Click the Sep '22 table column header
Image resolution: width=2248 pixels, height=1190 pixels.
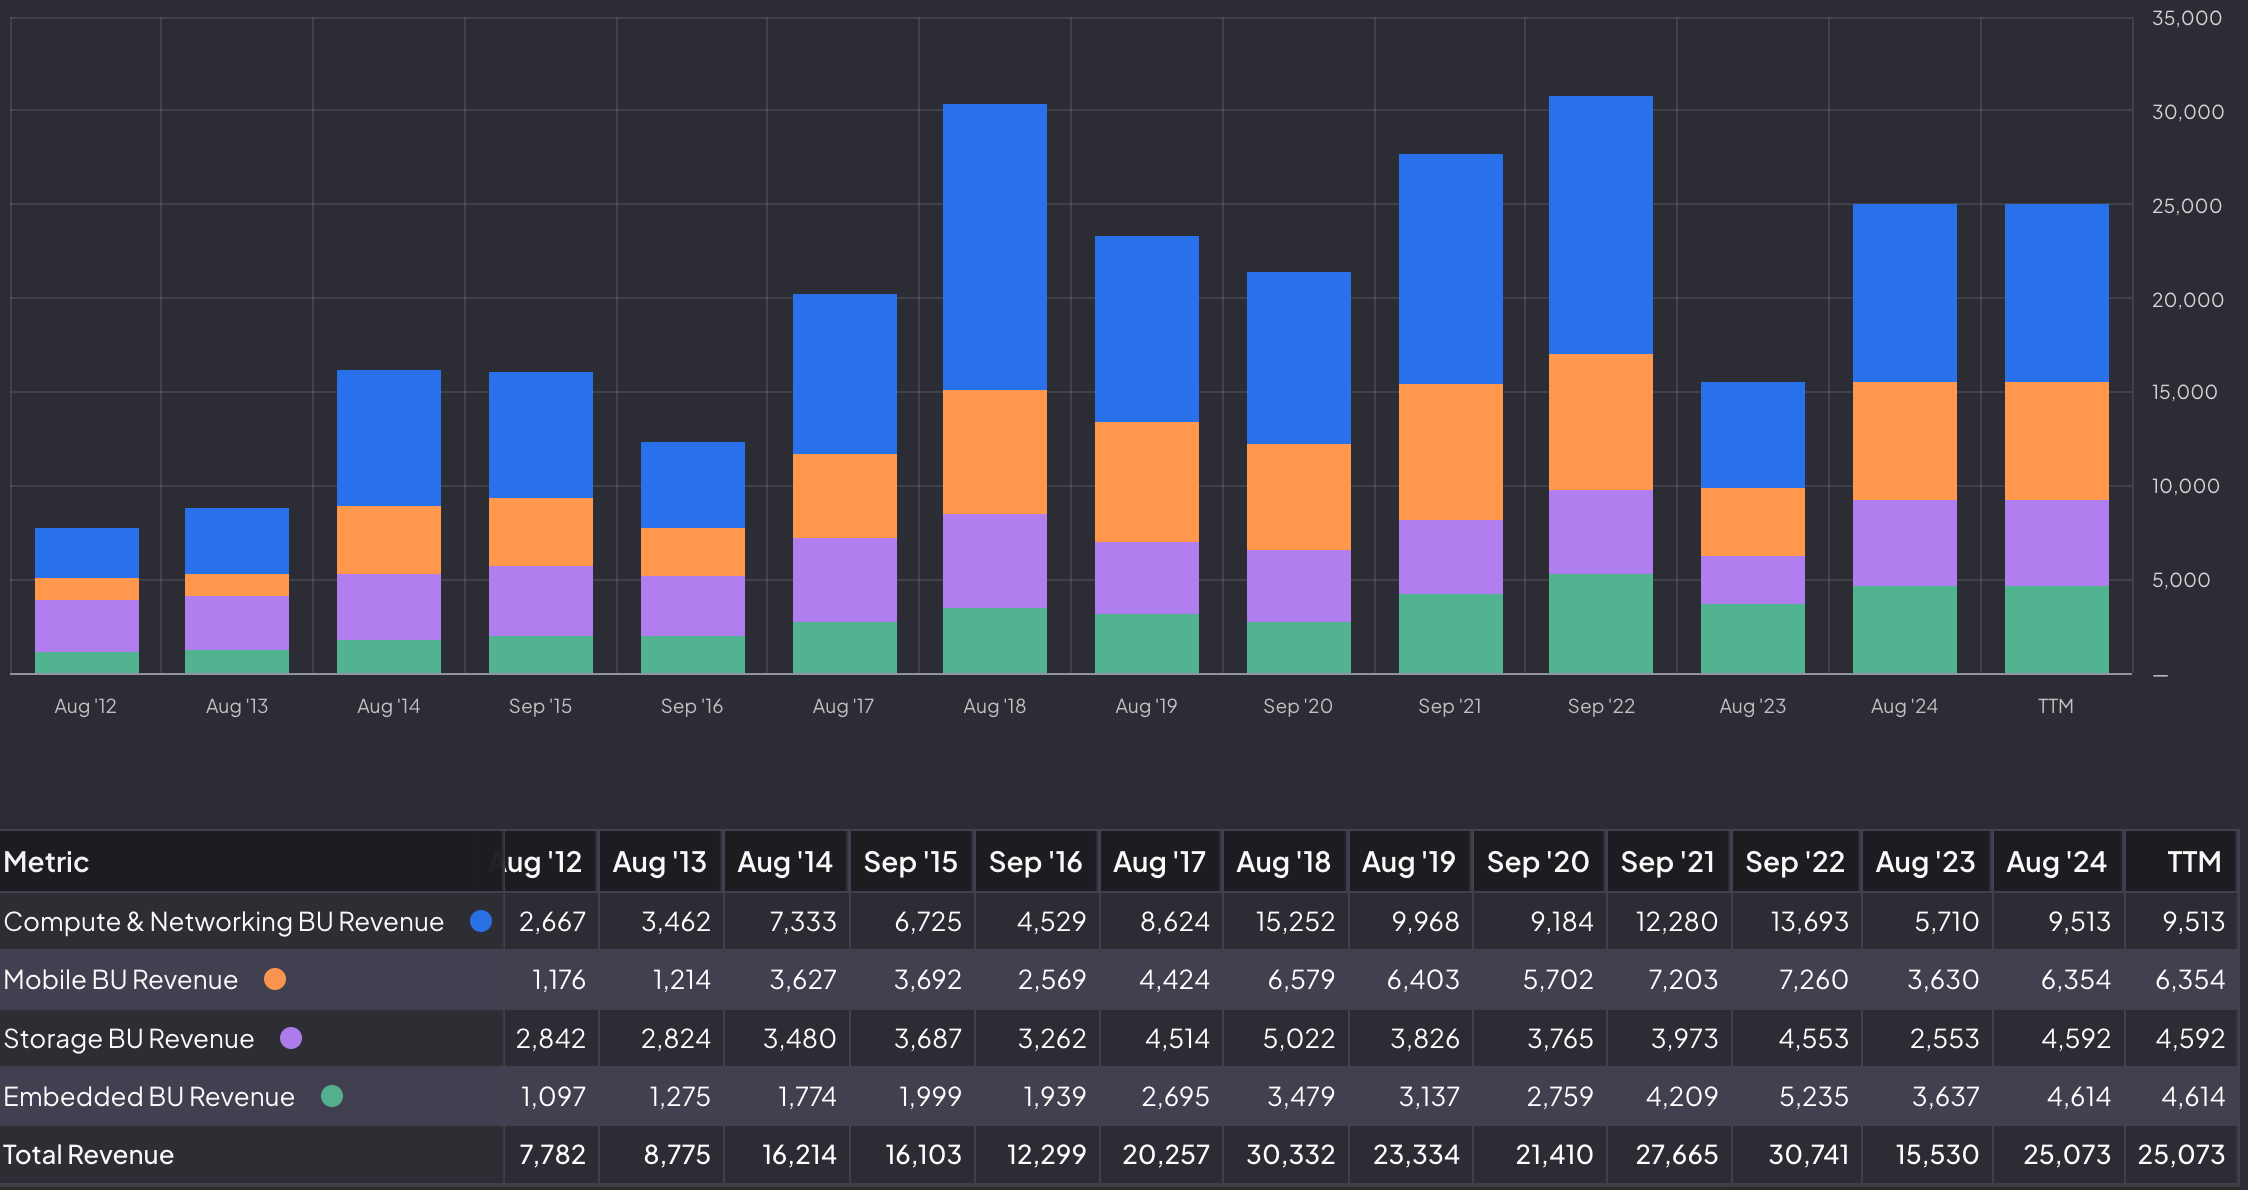pos(1794,862)
